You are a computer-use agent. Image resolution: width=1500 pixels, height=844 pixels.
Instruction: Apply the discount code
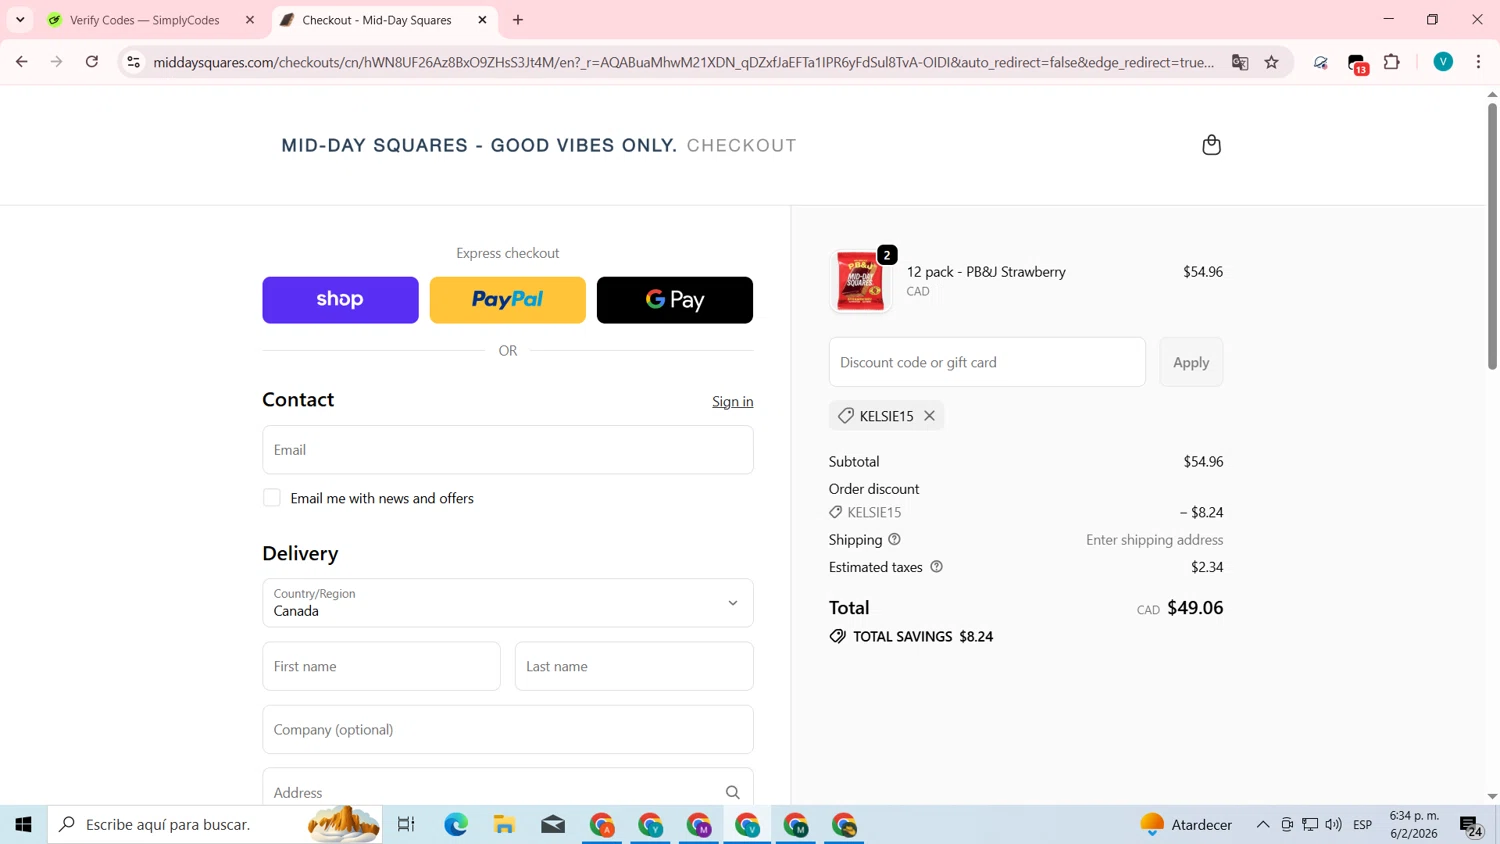coord(1191,362)
